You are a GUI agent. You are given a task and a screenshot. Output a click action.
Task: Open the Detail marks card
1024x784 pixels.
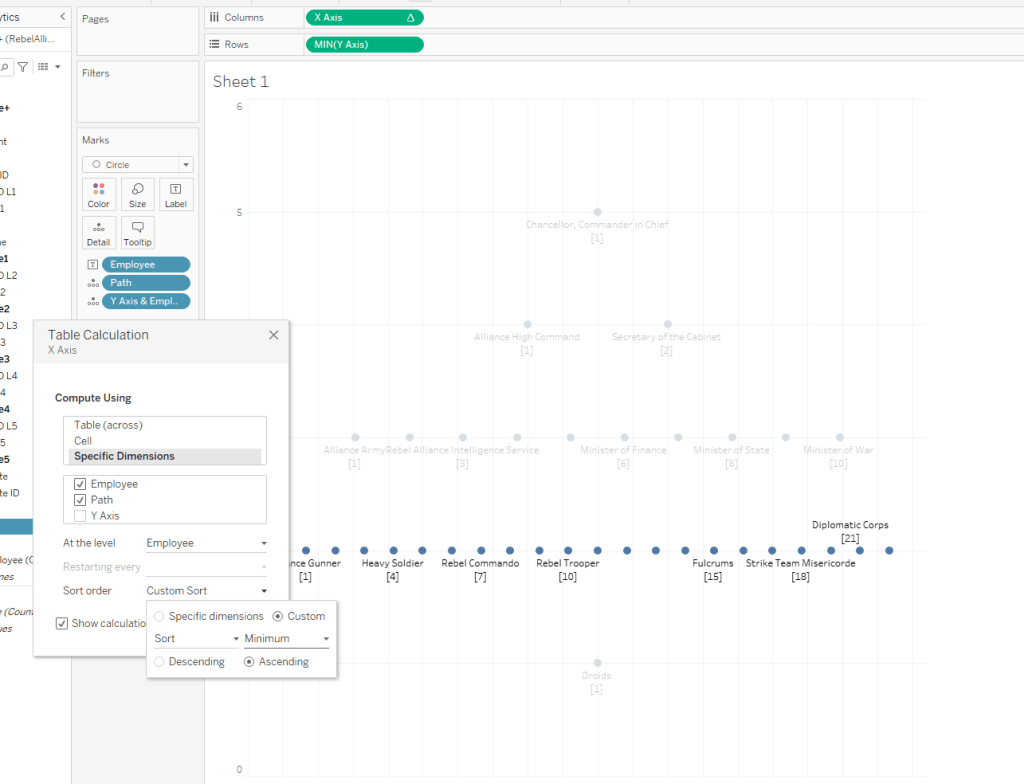[98, 232]
